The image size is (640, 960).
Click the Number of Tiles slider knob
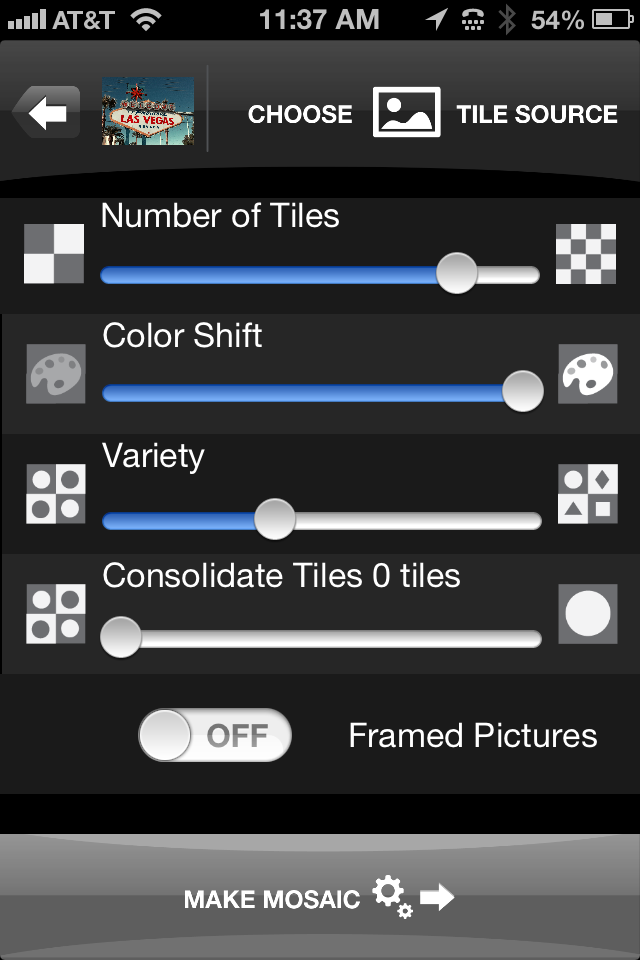pos(457,273)
